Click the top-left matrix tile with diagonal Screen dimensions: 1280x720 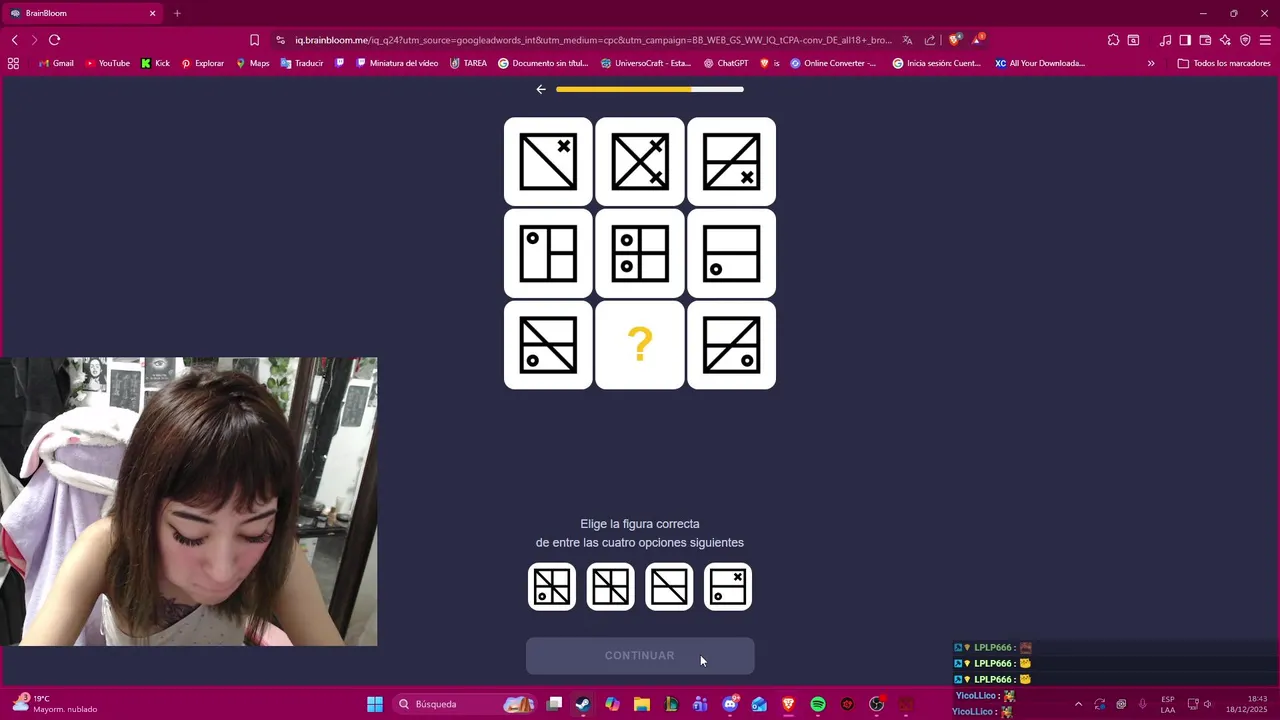[548, 162]
